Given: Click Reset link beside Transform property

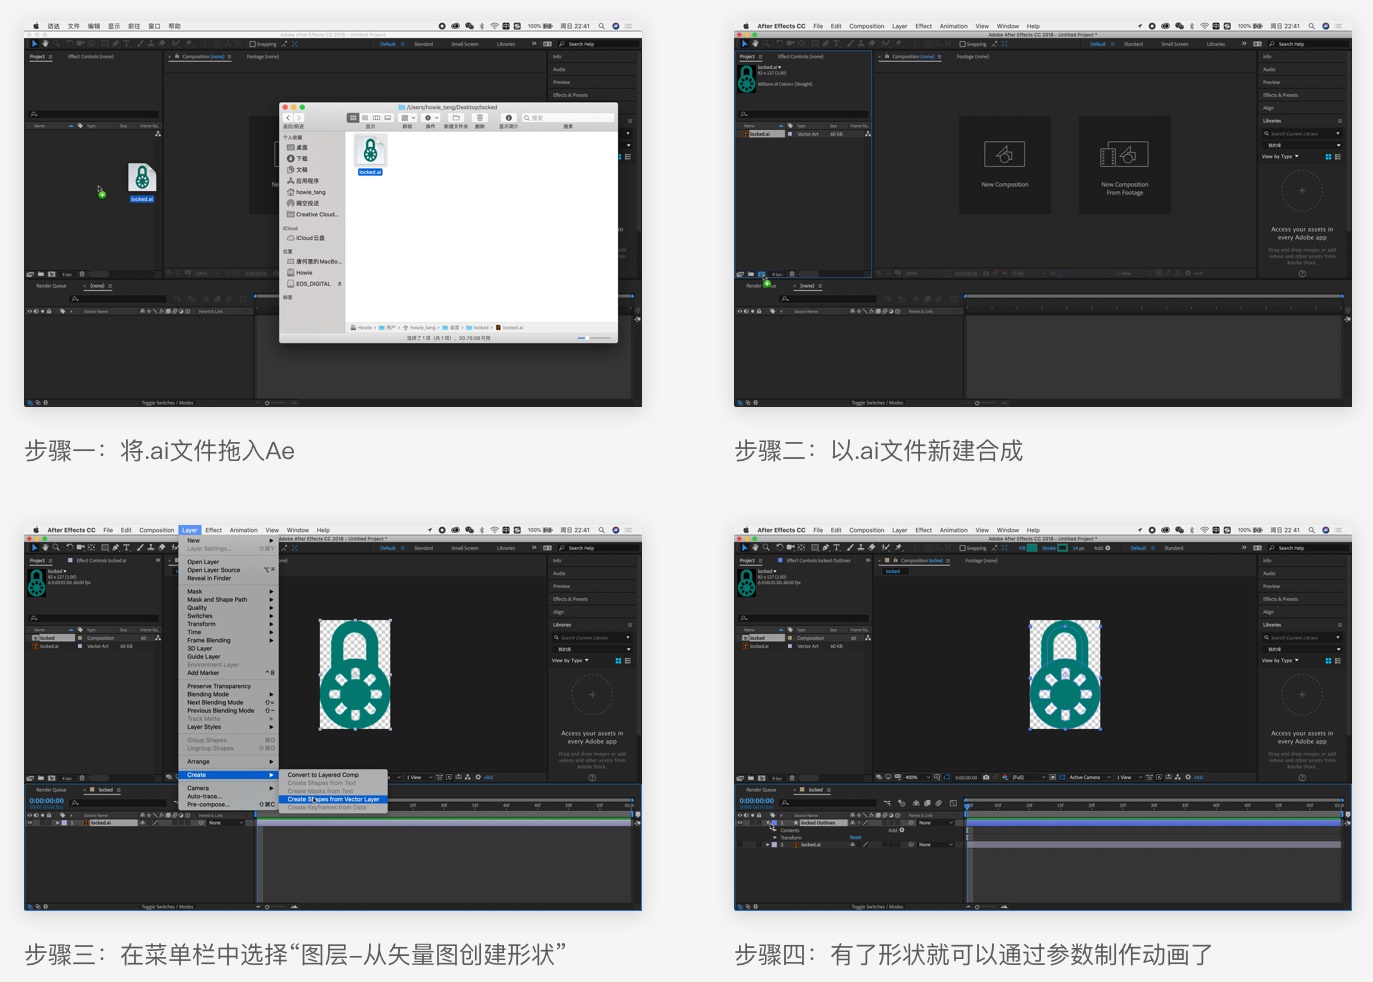Looking at the screenshot, I should click(x=855, y=837).
